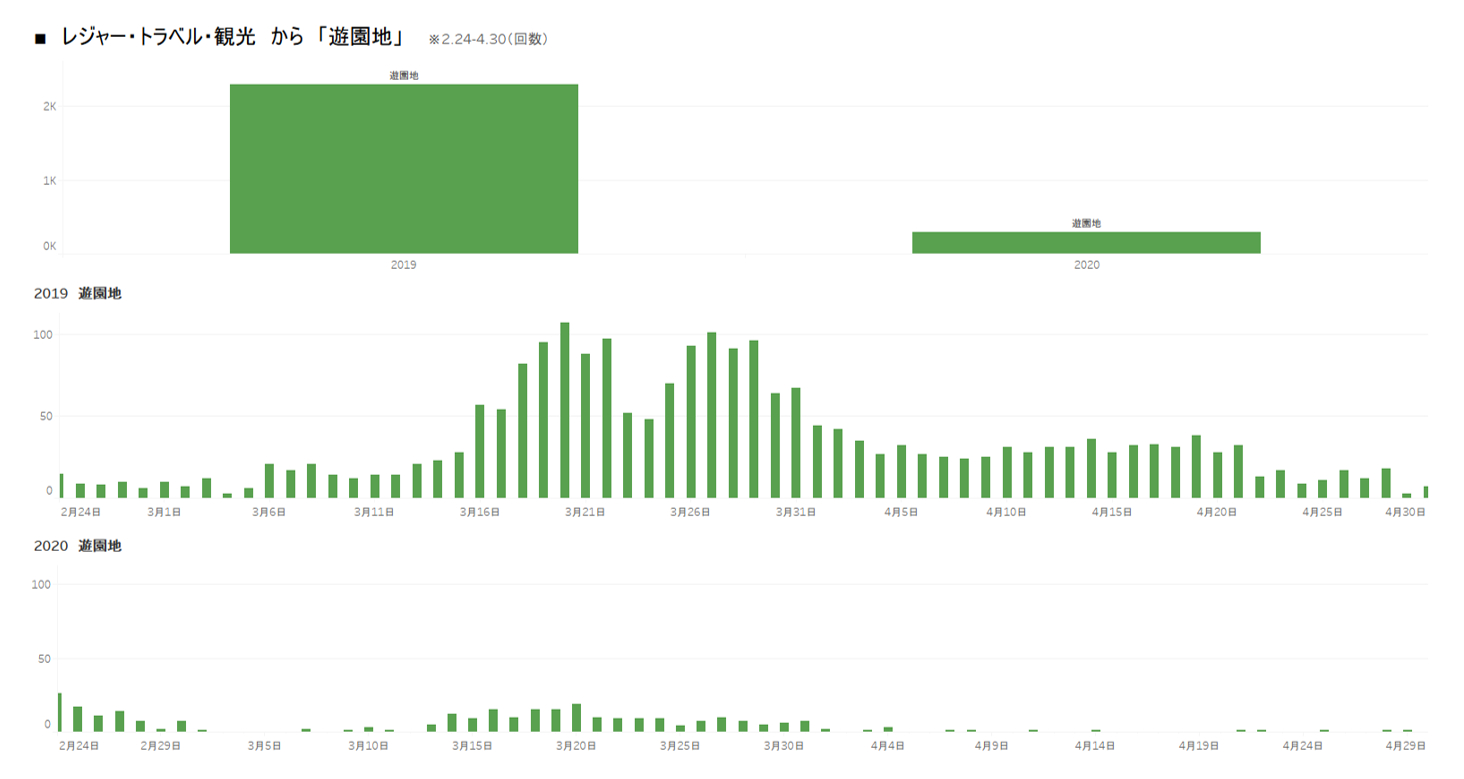
Task: Select the 遊園地 label above the 2020 bar
Action: pyautogui.click(x=1086, y=223)
